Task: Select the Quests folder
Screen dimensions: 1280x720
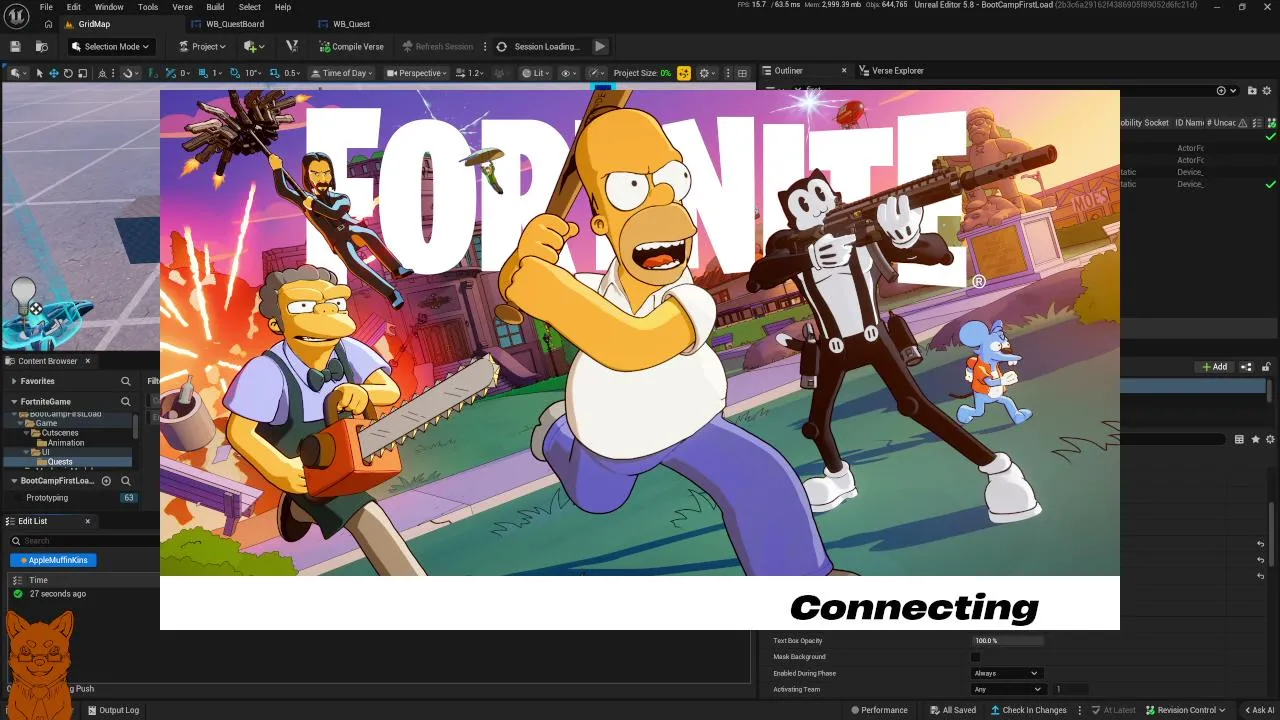Action: pyautogui.click(x=60, y=462)
